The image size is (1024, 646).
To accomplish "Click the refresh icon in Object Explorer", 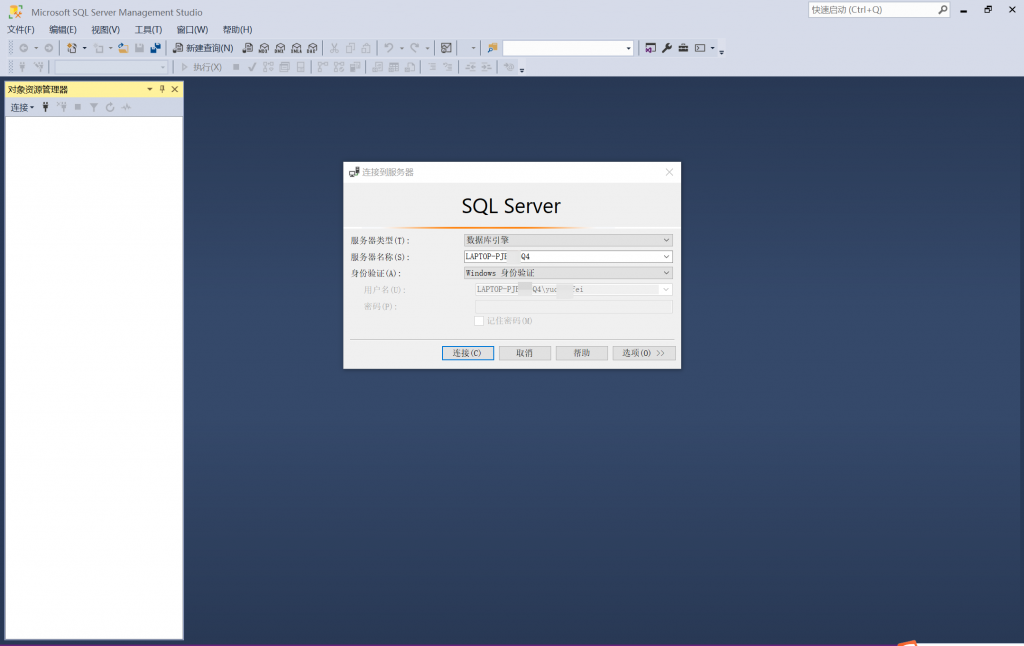I will coord(110,107).
